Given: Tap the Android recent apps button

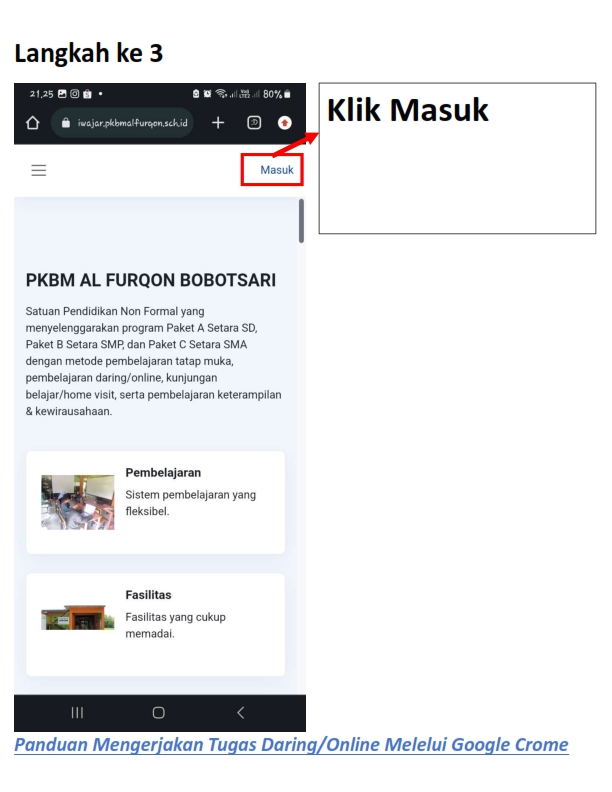Looking at the screenshot, I should (77, 712).
